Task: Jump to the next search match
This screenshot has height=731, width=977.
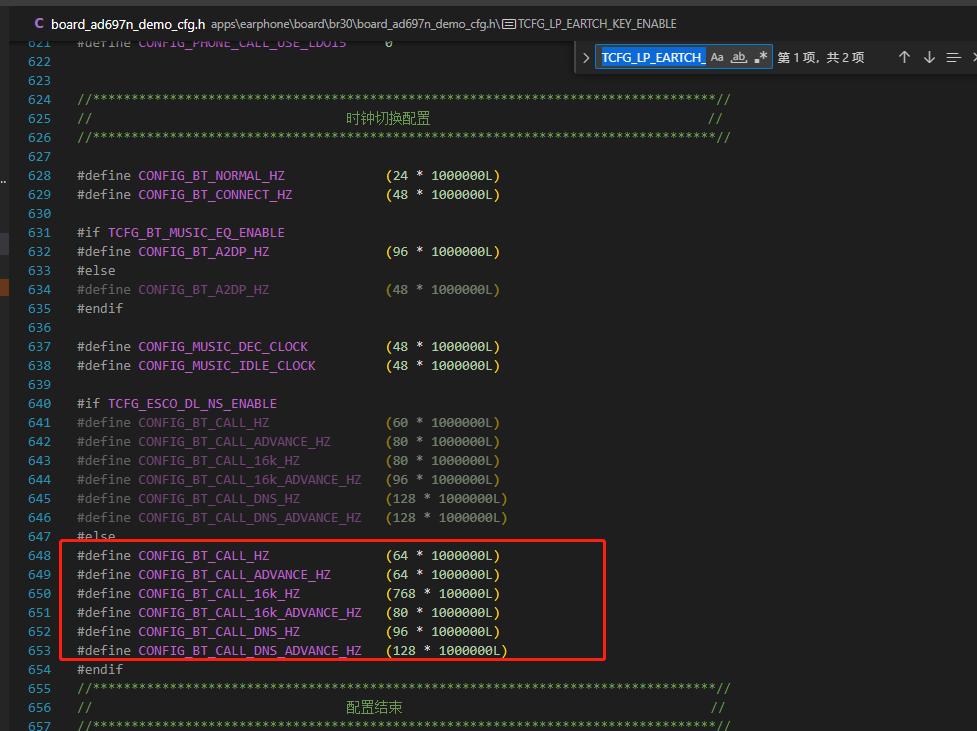Action: (929, 57)
